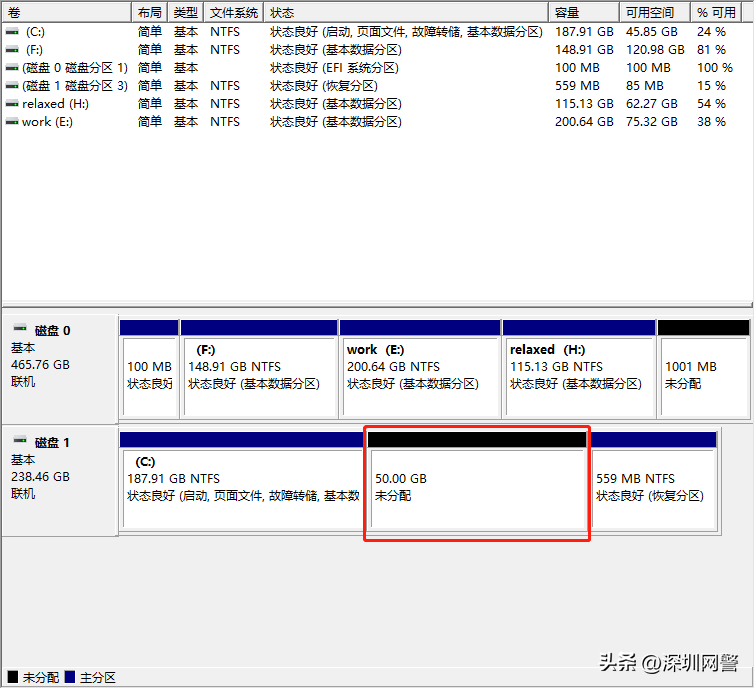Click the drive icon of relaxed (H:)
This screenshot has height=689, width=755.
tap(12, 104)
